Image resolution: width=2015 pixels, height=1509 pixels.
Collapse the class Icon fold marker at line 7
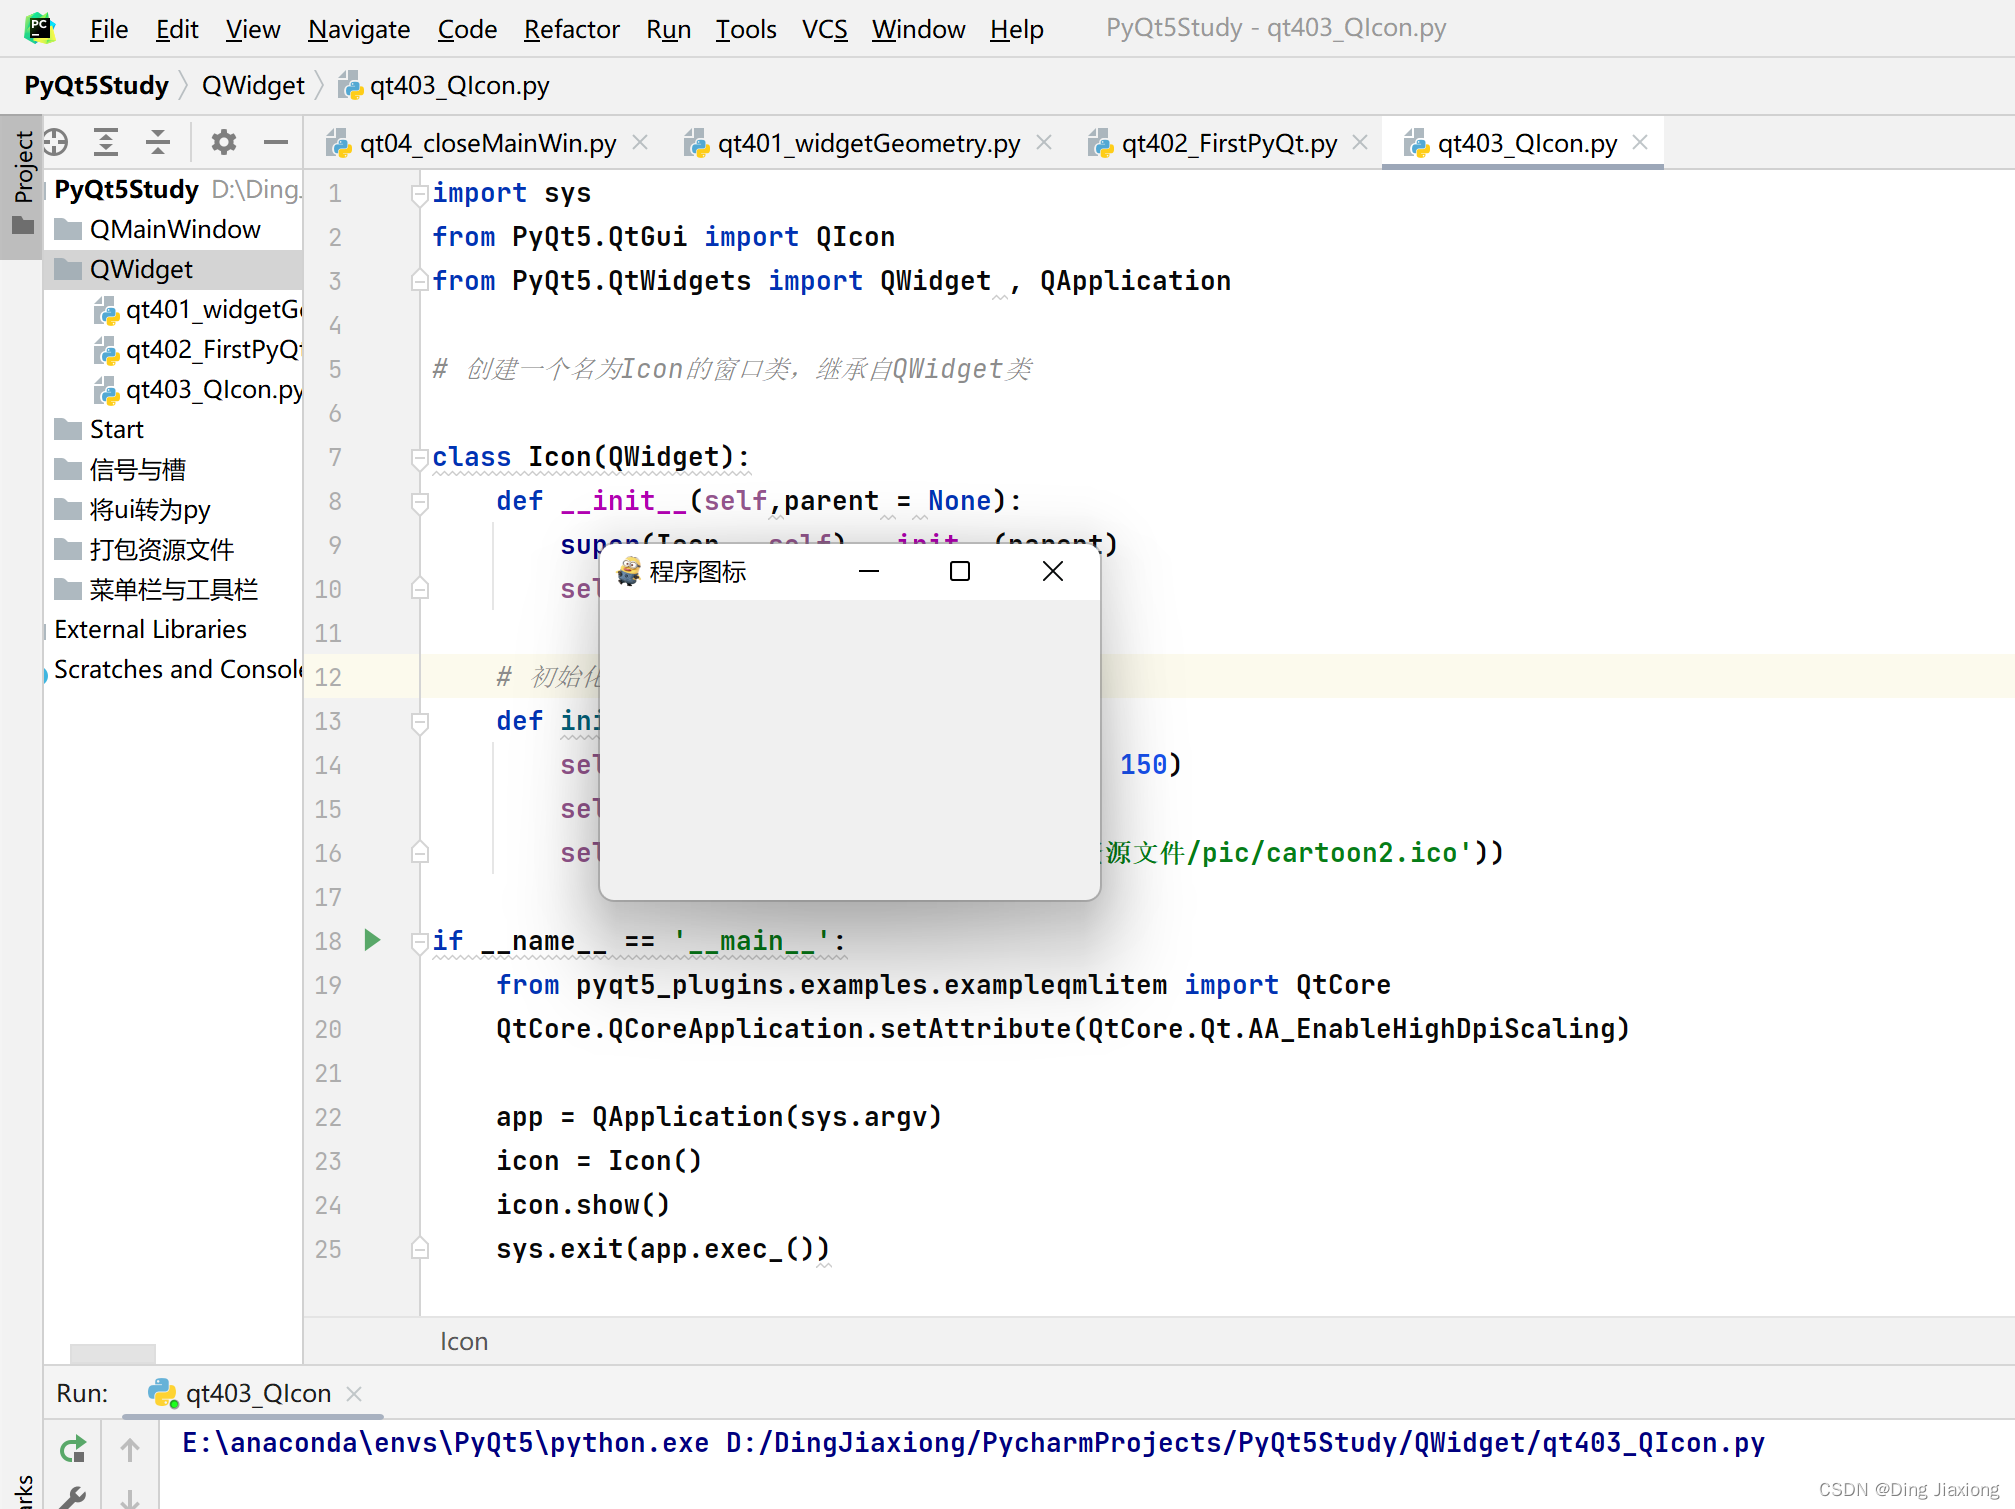click(420, 458)
